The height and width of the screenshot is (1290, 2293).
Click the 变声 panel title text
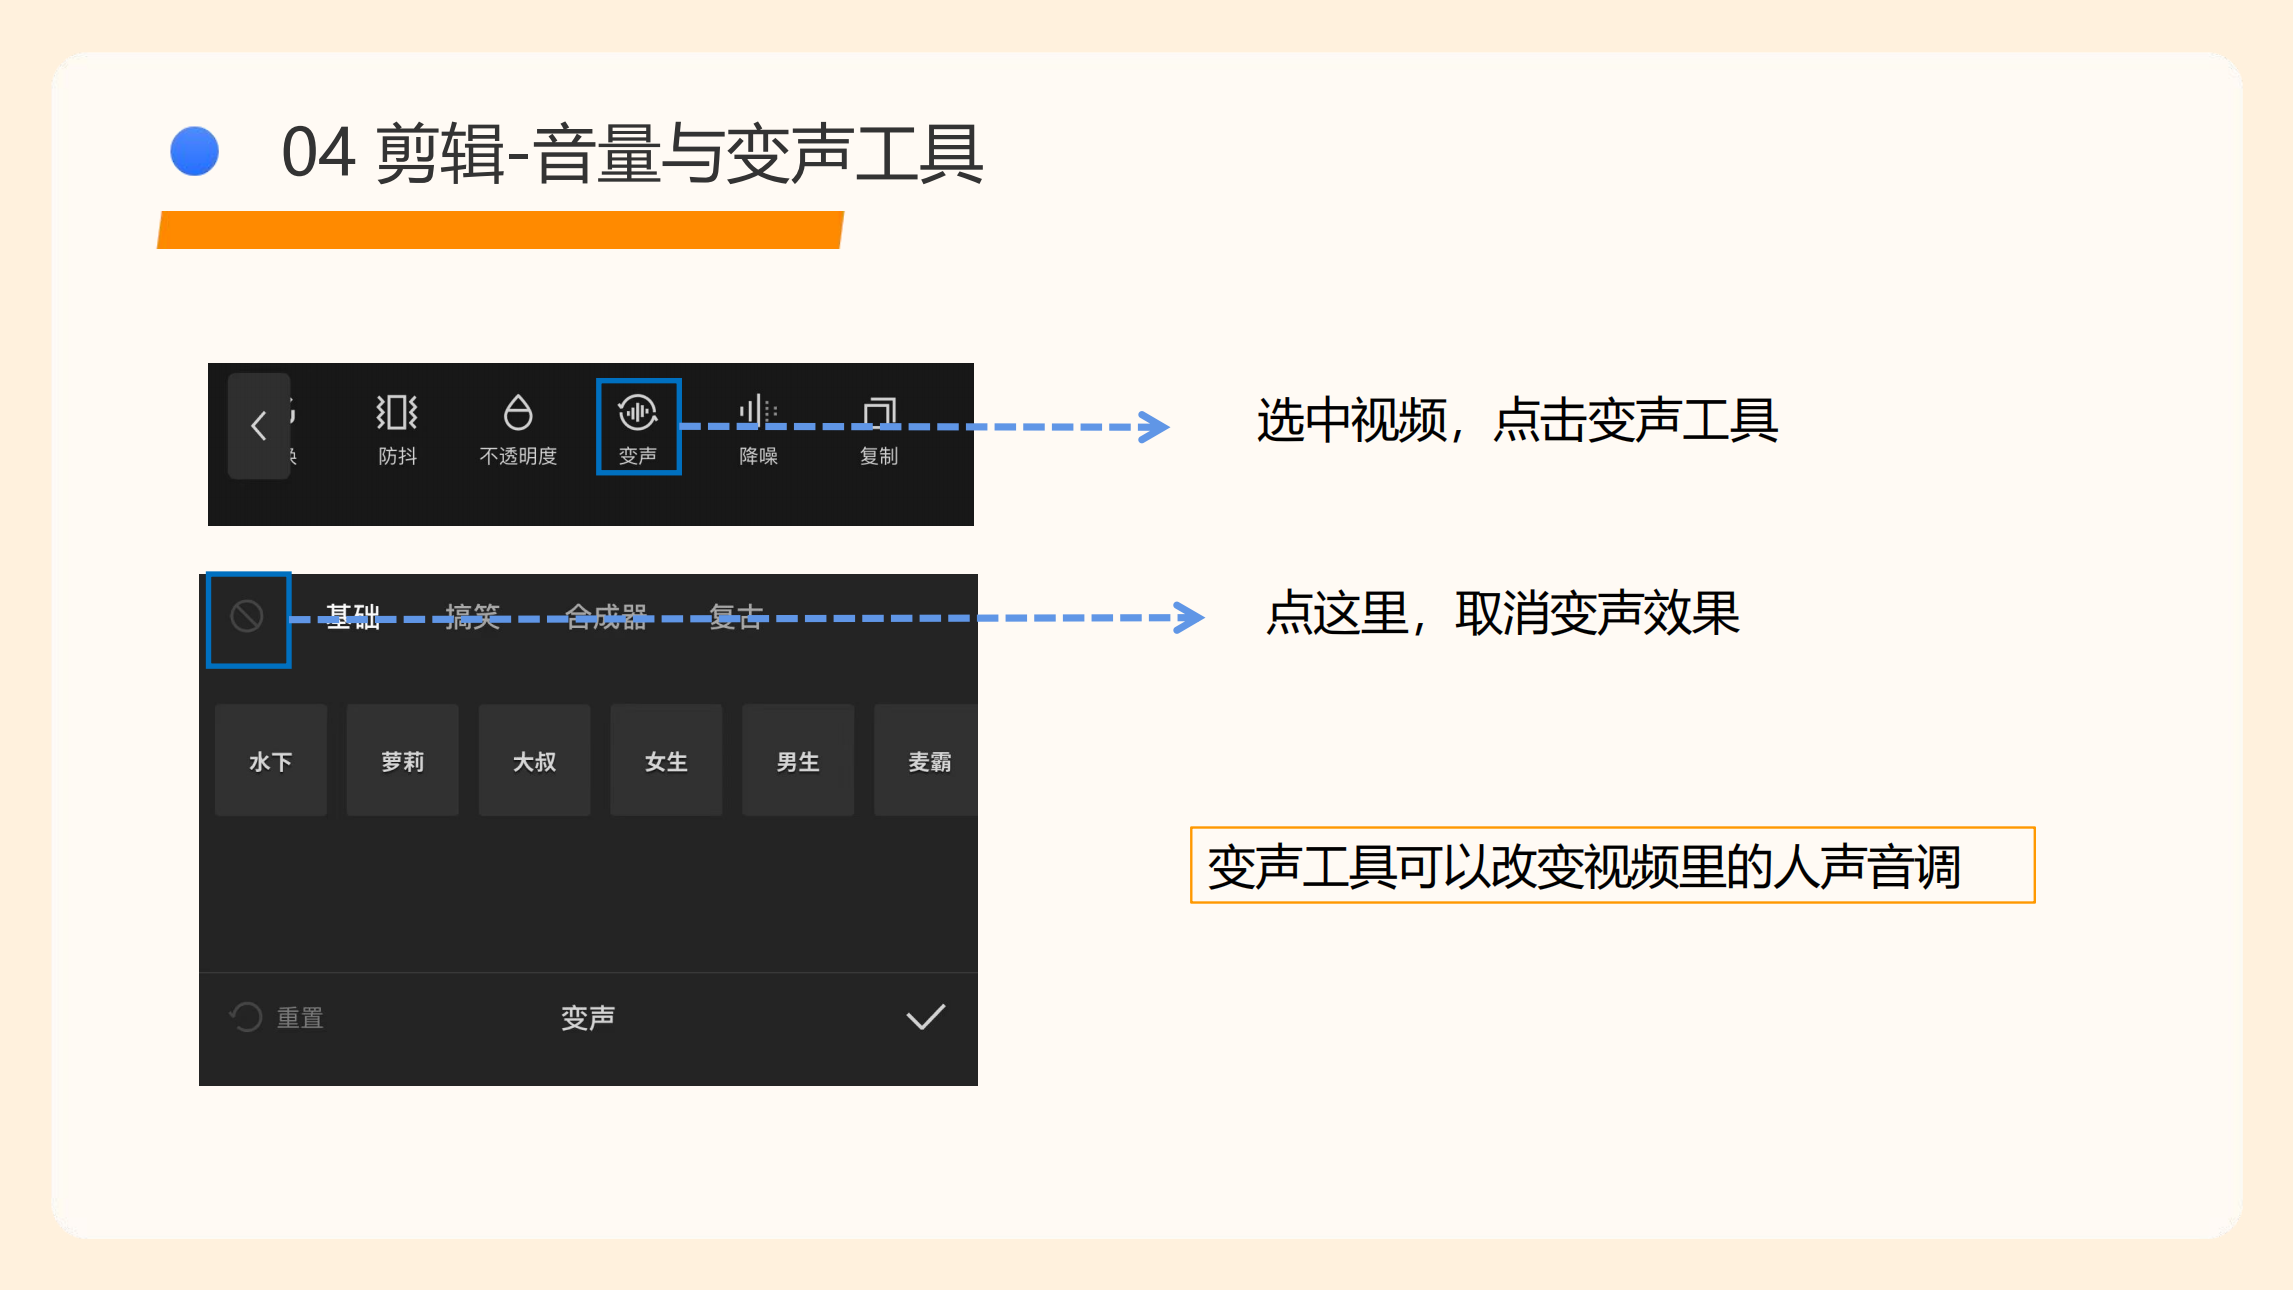[588, 1017]
